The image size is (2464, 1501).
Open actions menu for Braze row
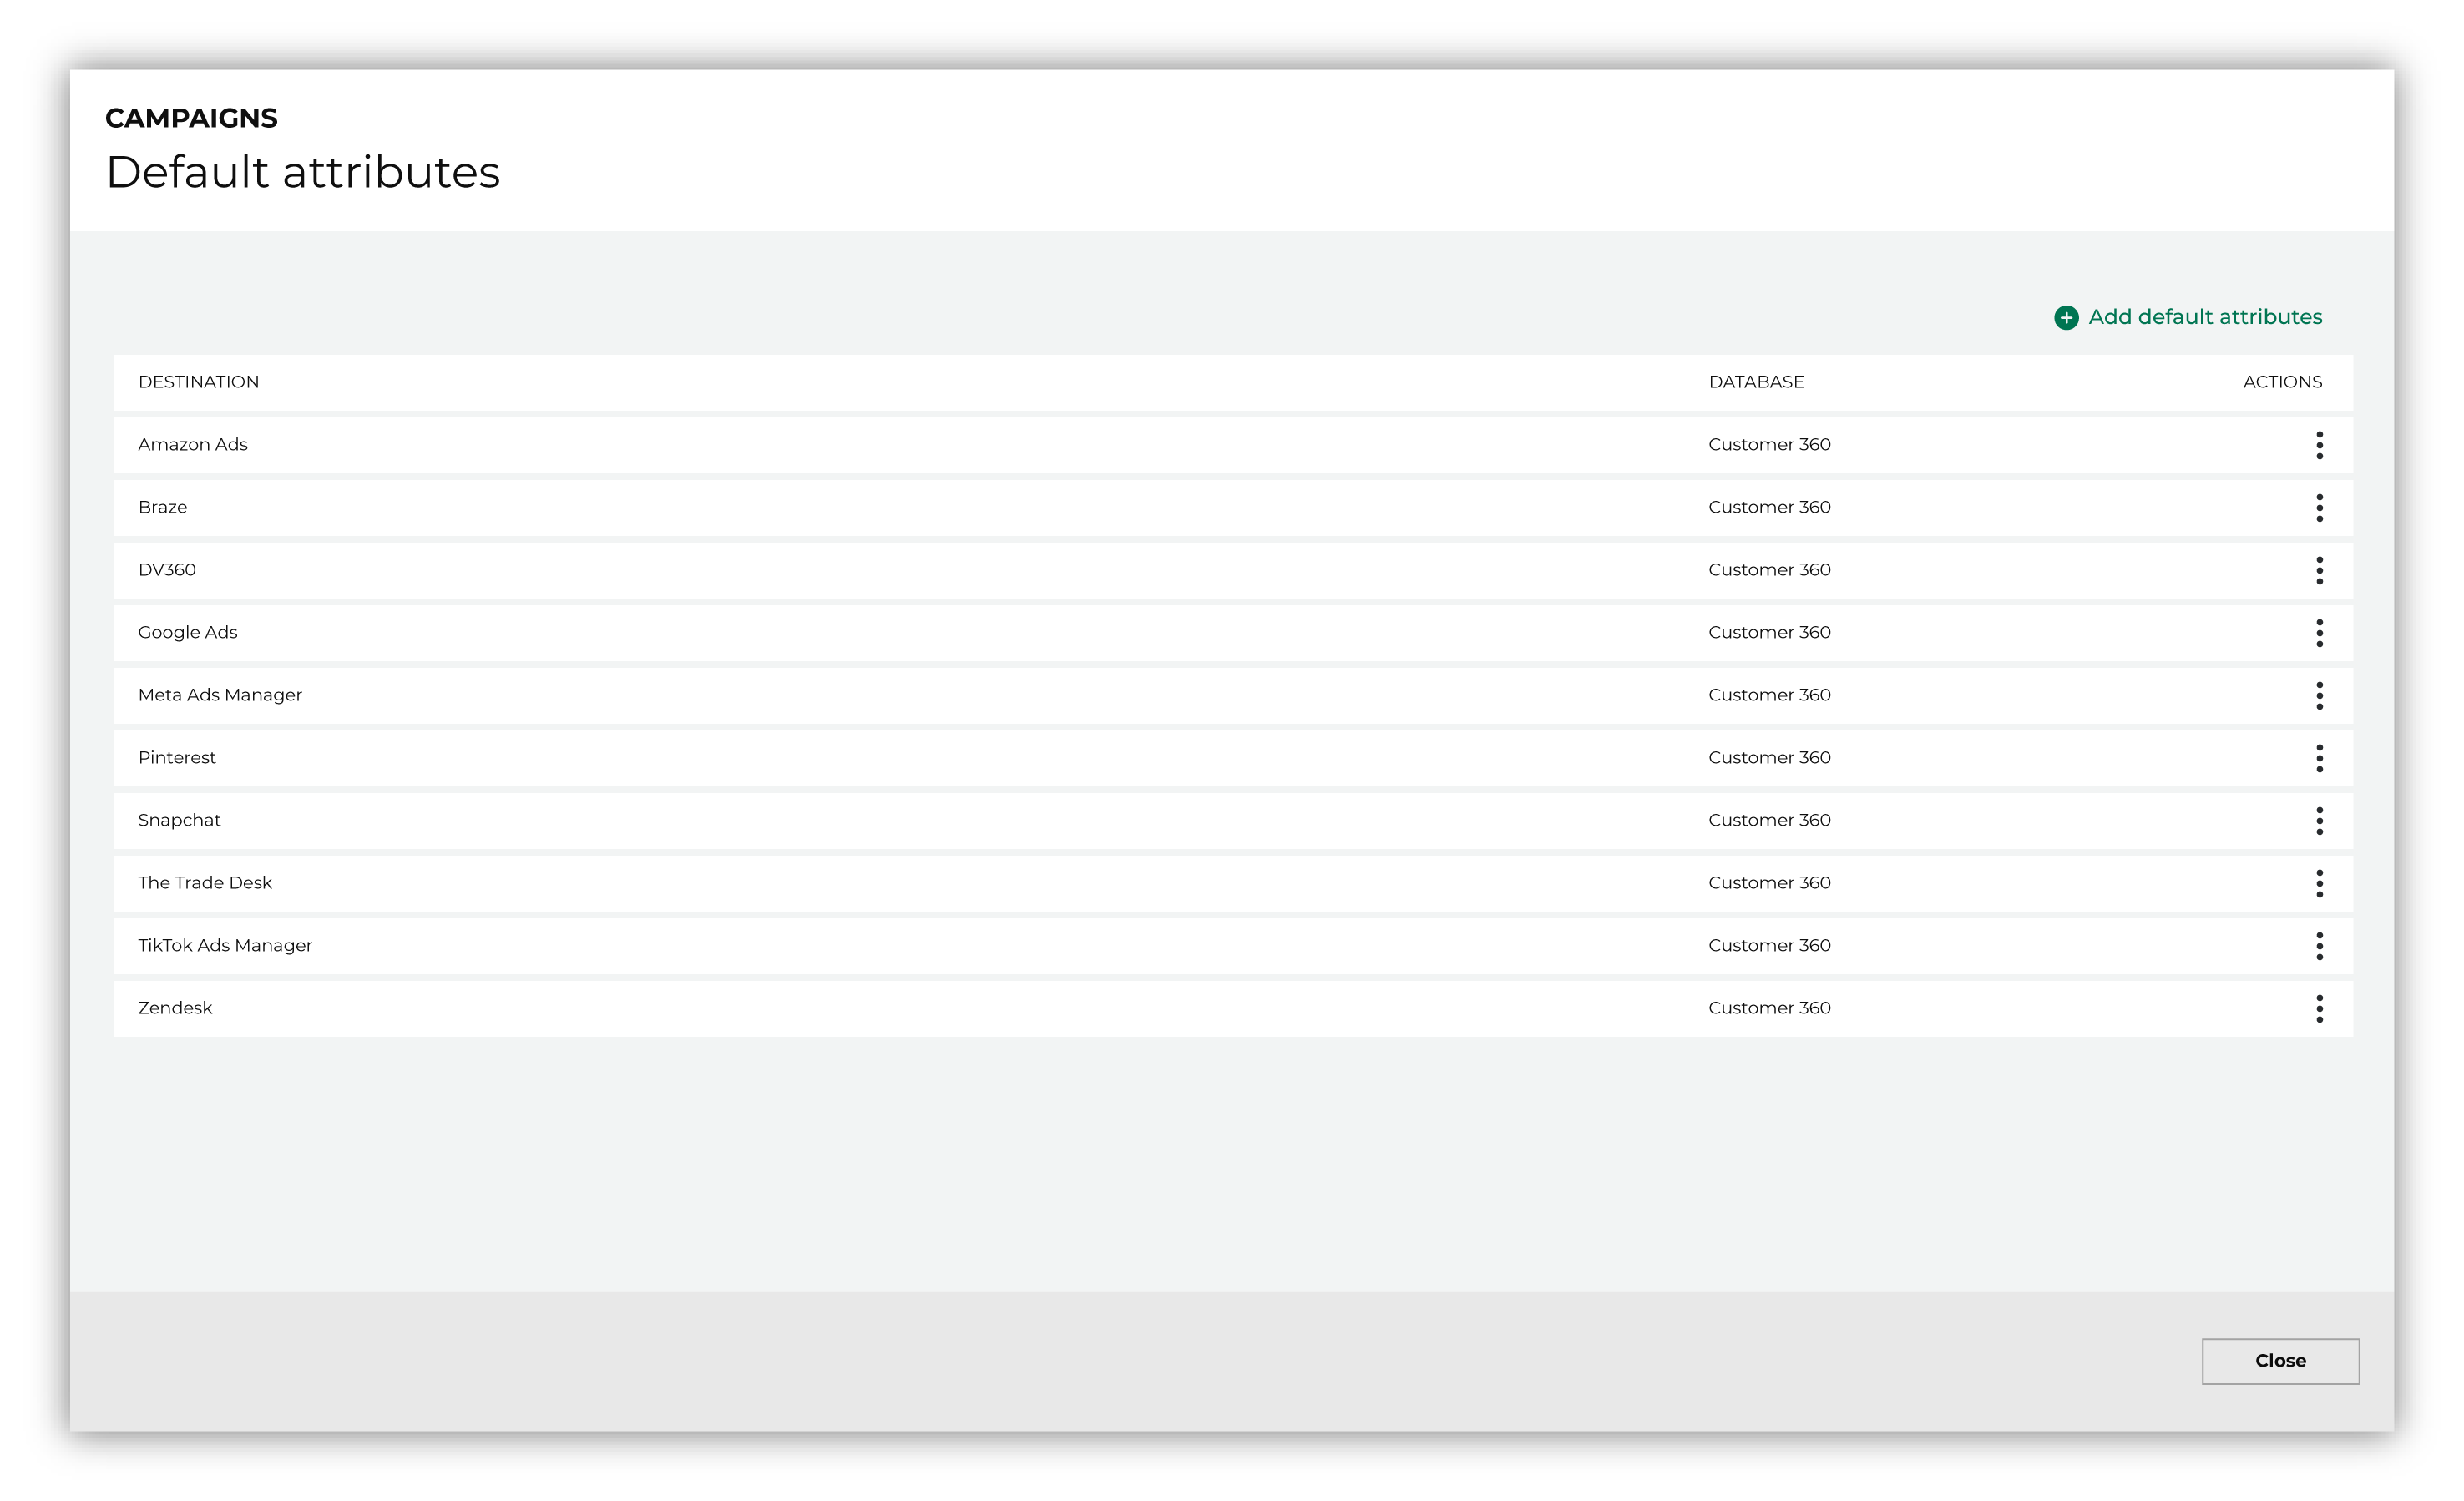click(2319, 508)
